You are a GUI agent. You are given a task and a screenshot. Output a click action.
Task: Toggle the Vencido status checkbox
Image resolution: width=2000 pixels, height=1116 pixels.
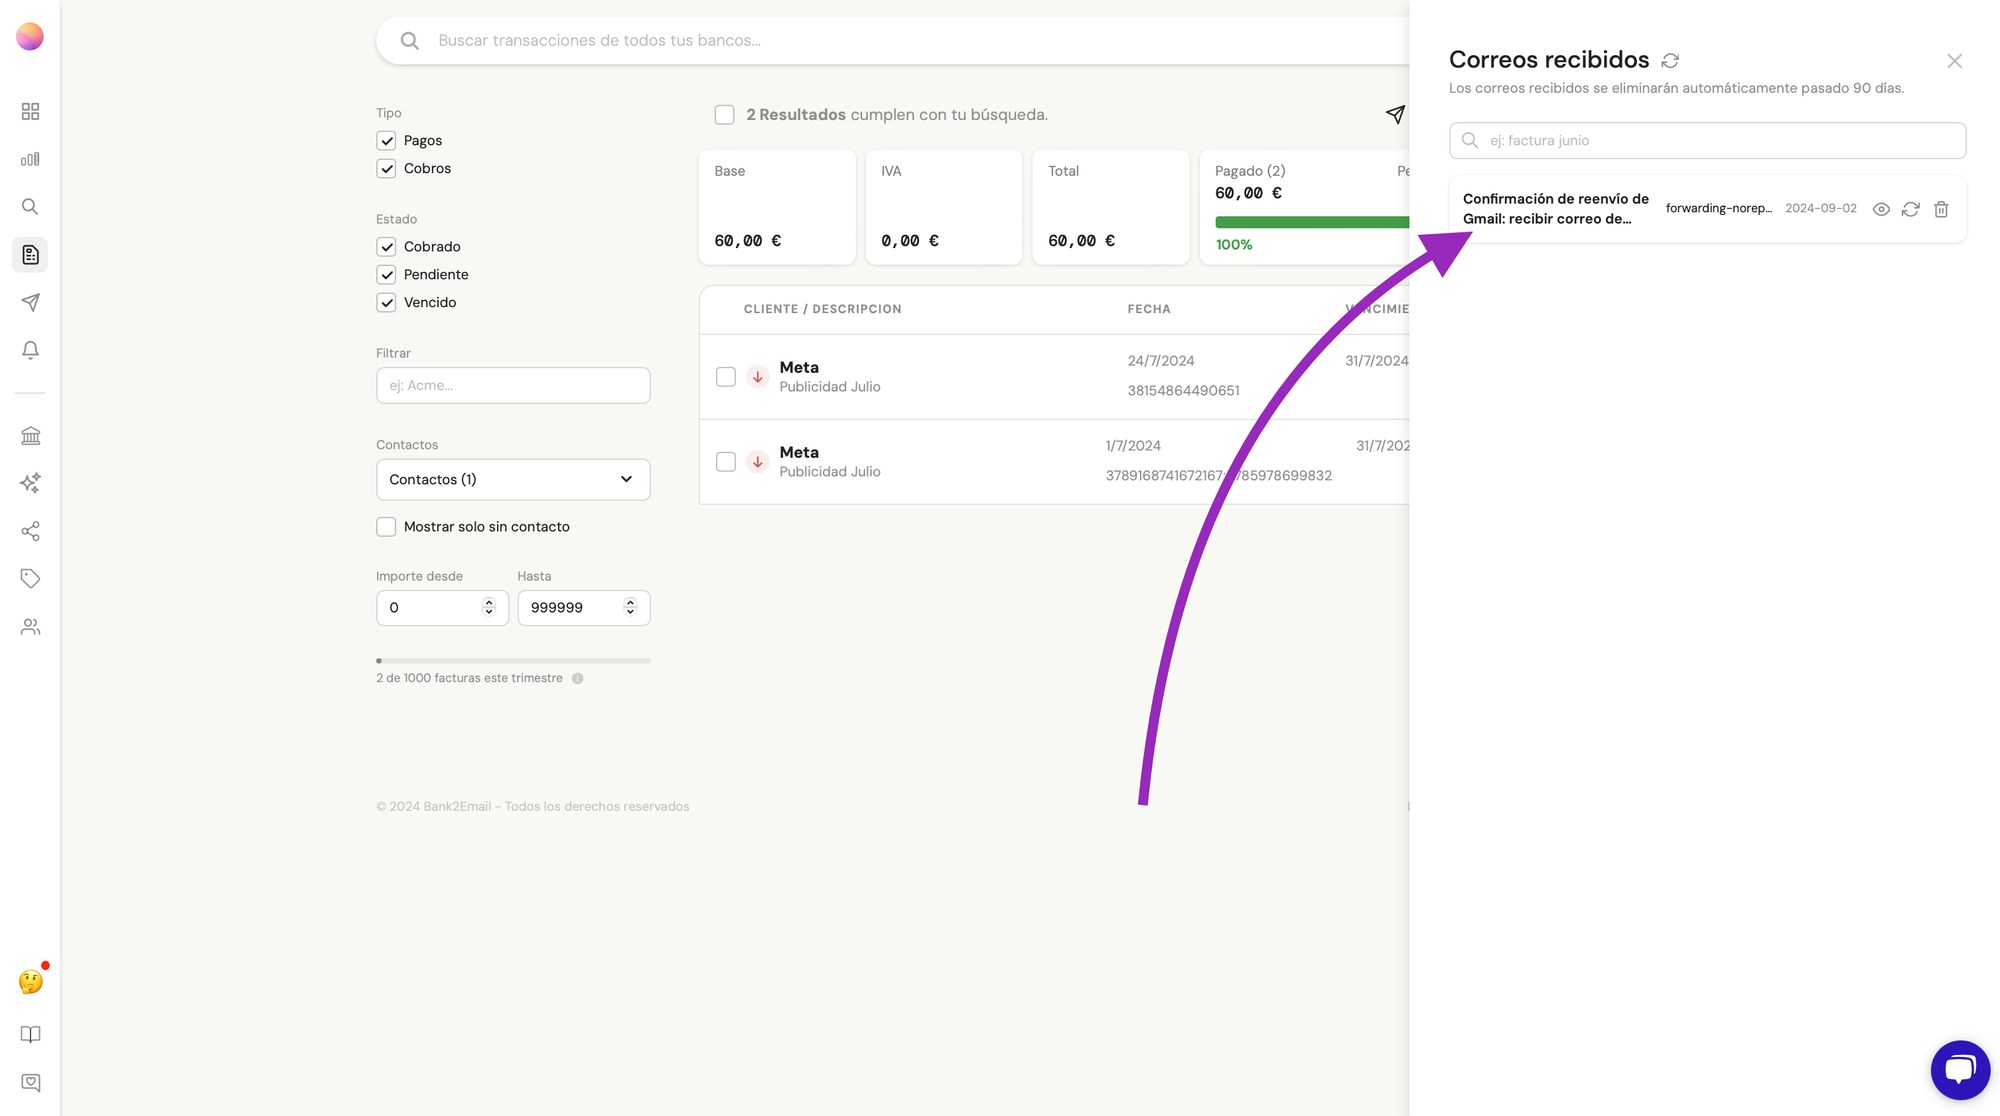tap(386, 303)
